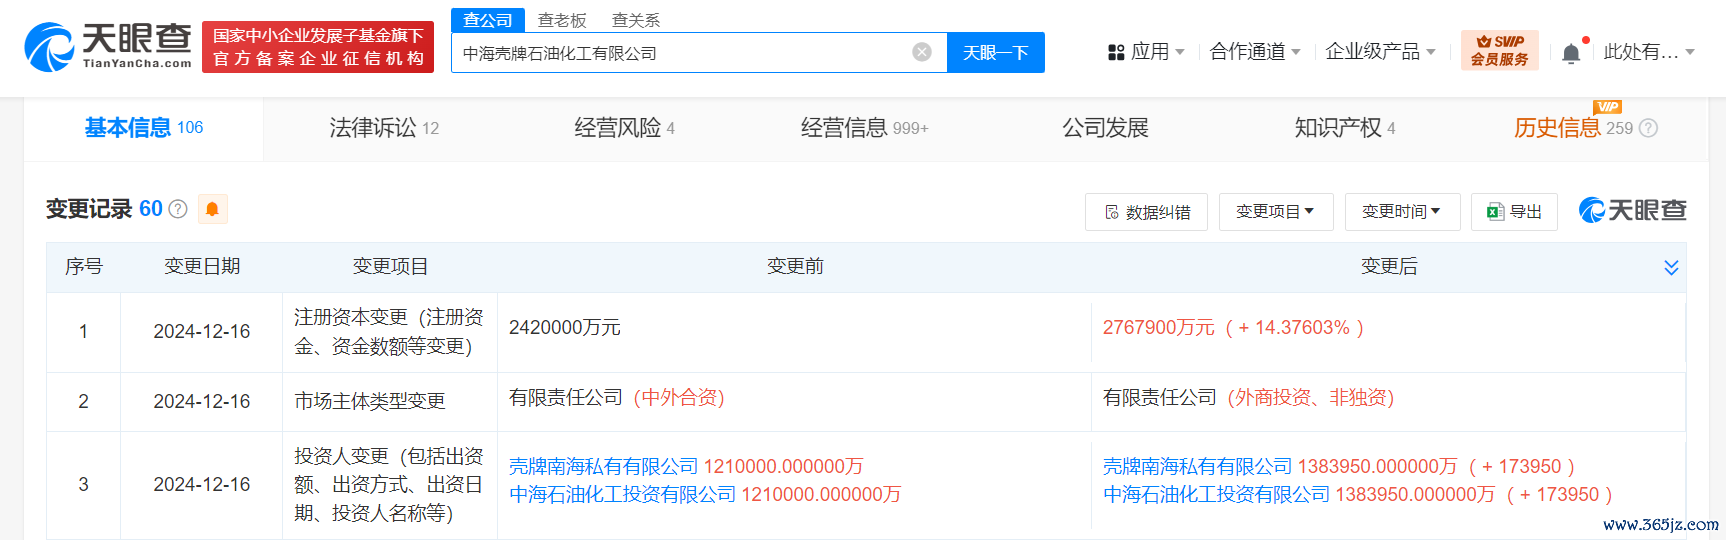Open the TianYanCha logo homepage
Screen dimensions: 1726x540
click(x=108, y=46)
